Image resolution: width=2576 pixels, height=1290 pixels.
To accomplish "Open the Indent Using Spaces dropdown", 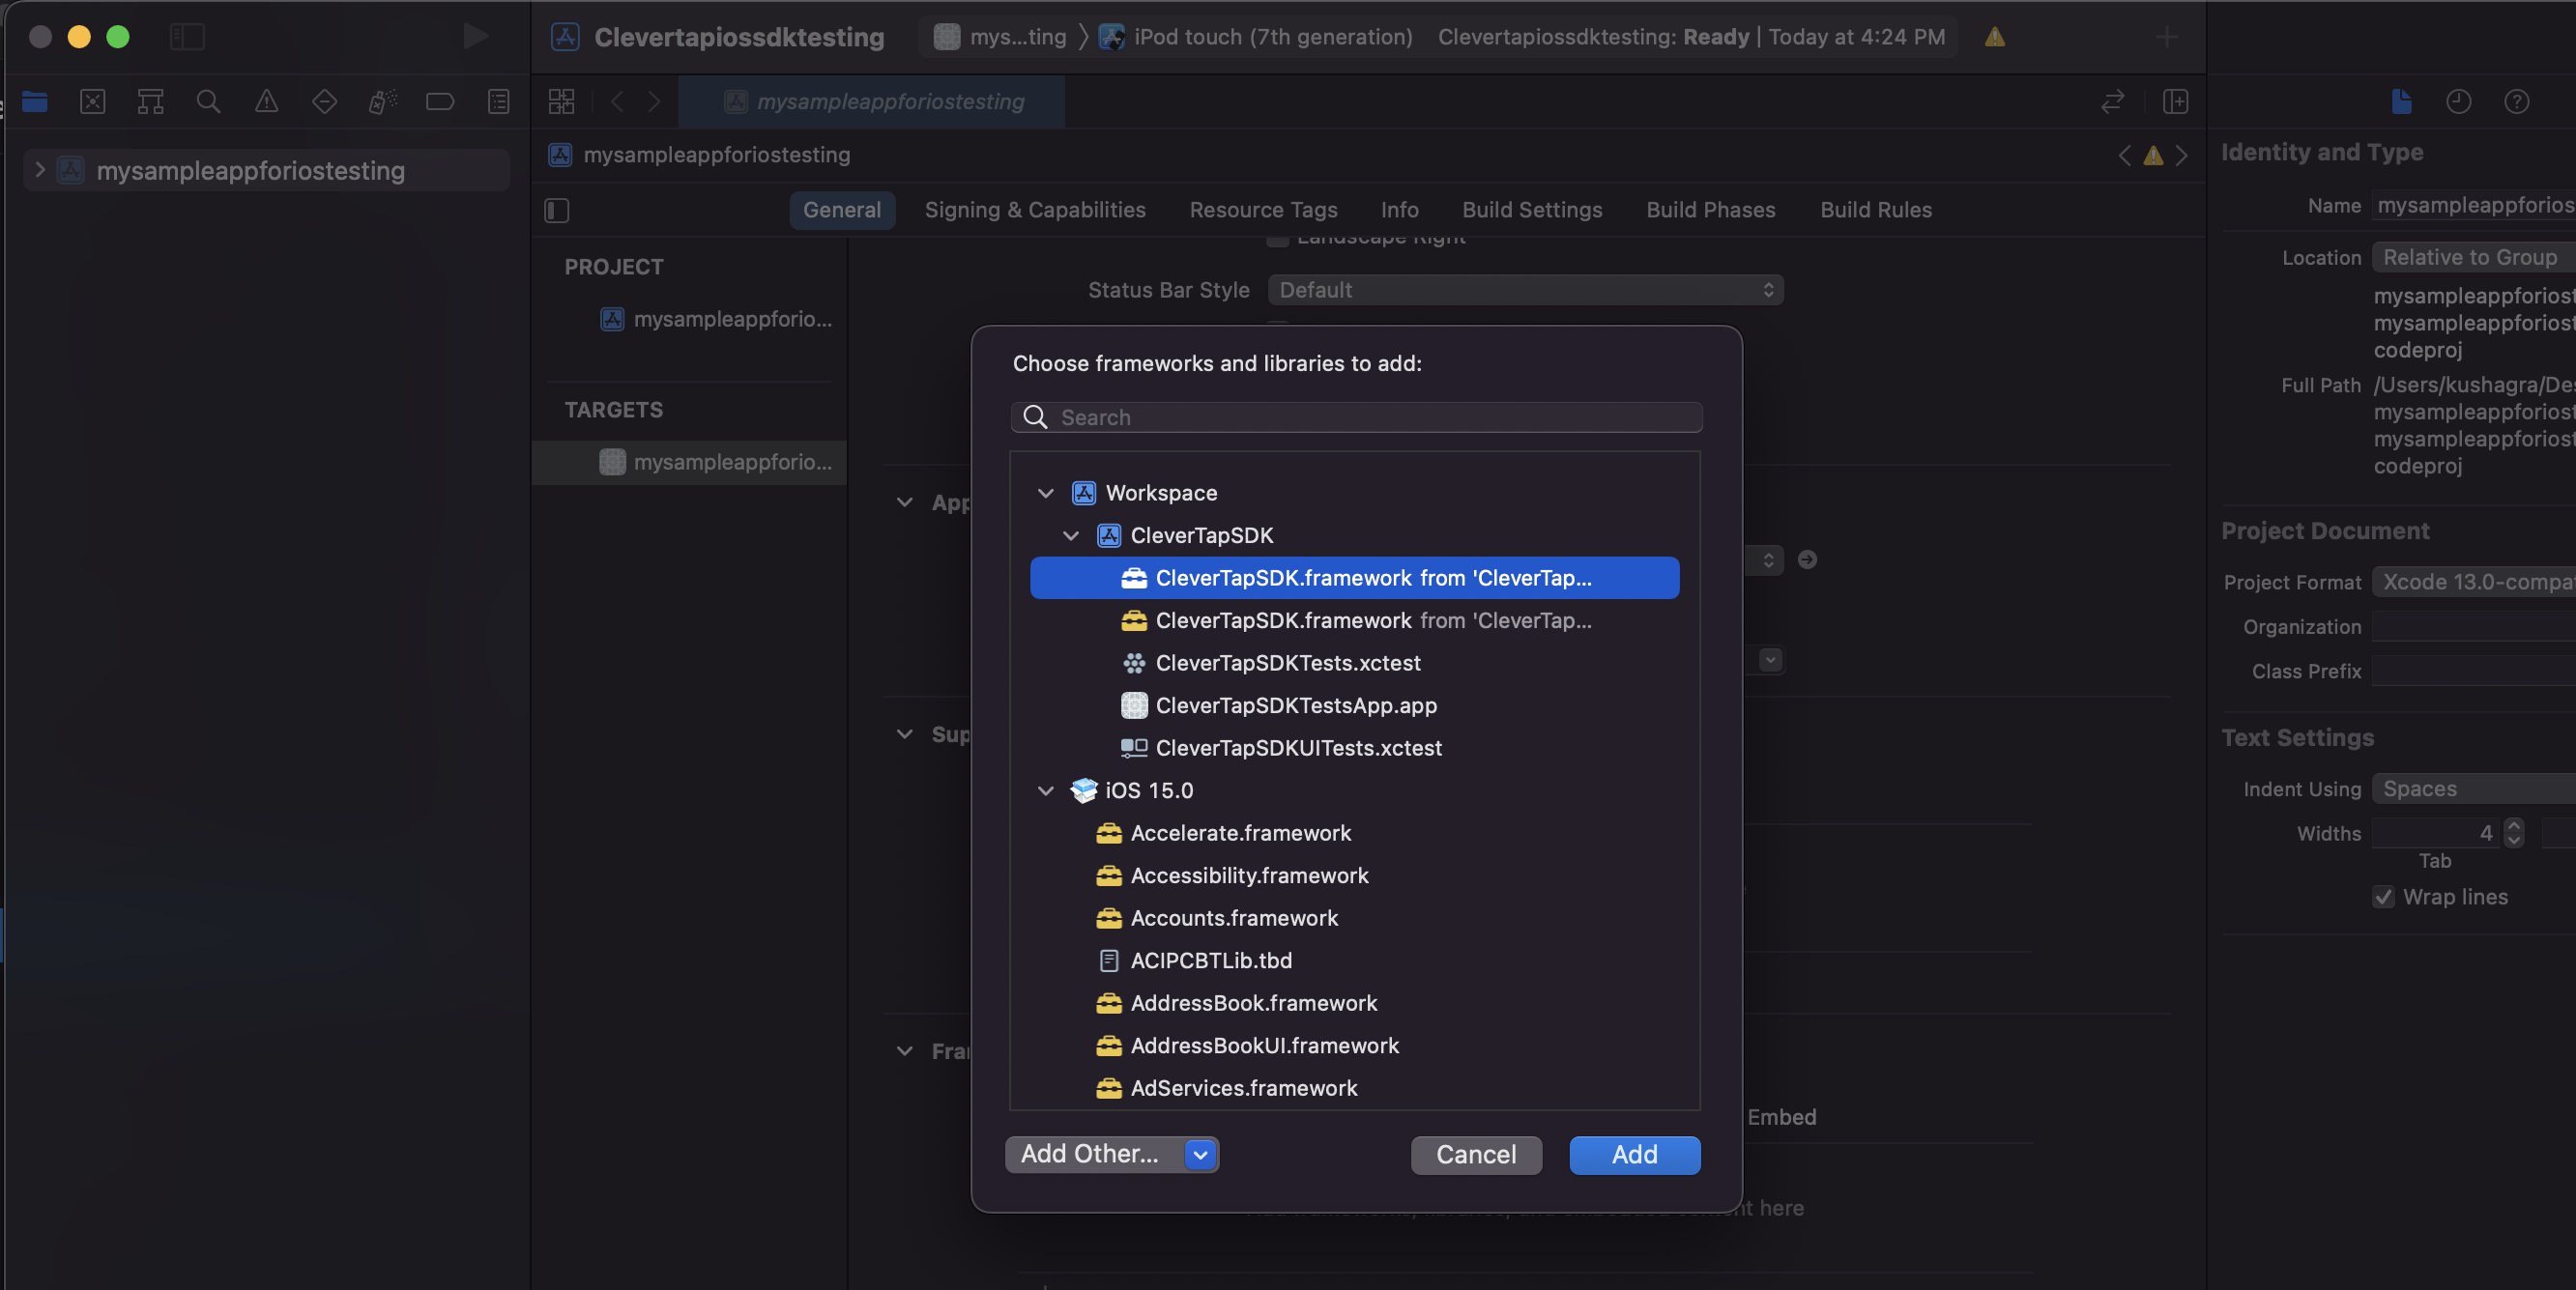I will coord(2473,789).
